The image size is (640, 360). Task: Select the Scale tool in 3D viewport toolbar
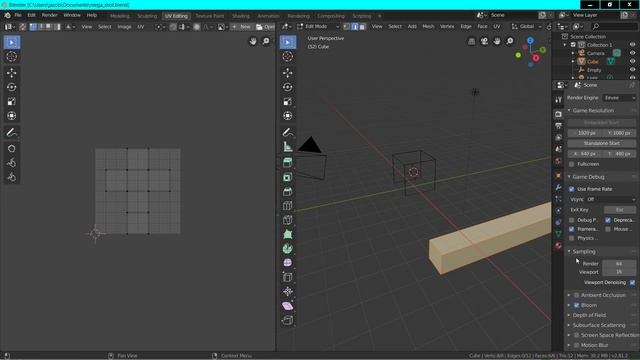pyautogui.click(x=288, y=102)
